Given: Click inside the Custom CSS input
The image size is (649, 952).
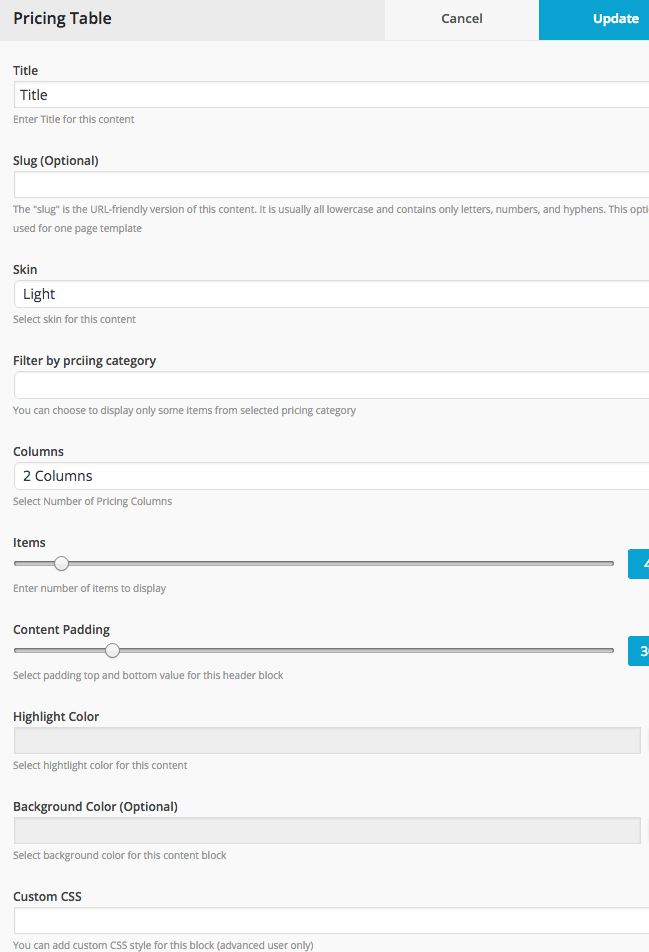Looking at the screenshot, I should click(x=330, y=920).
